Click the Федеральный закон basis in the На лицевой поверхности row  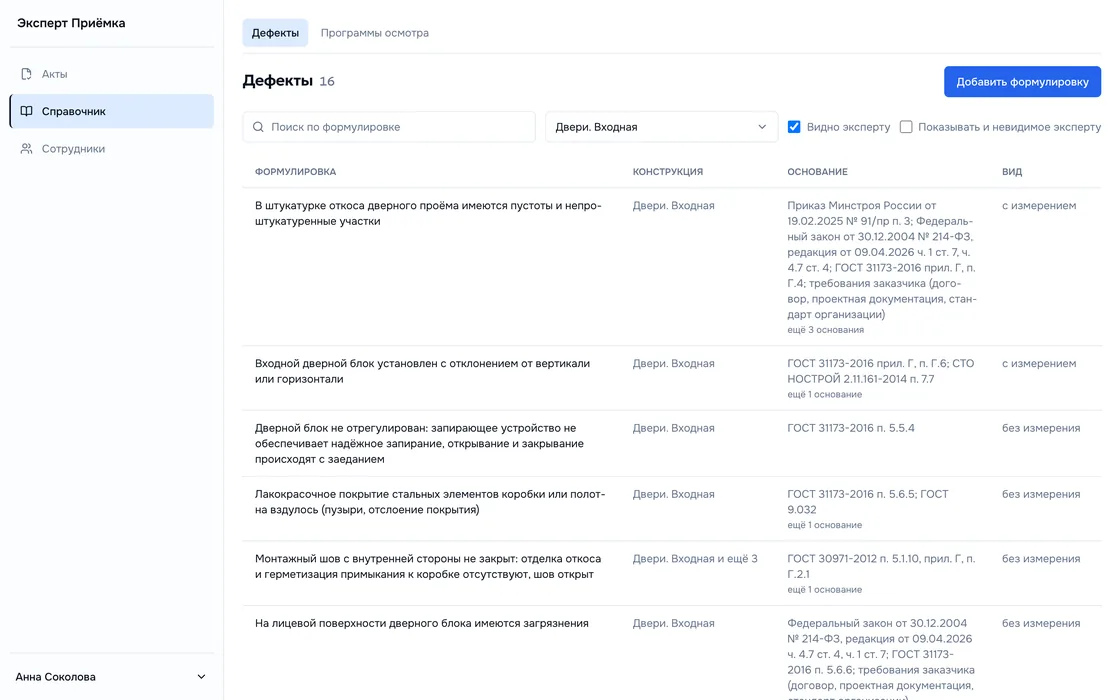pyautogui.click(x=881, y=661)
